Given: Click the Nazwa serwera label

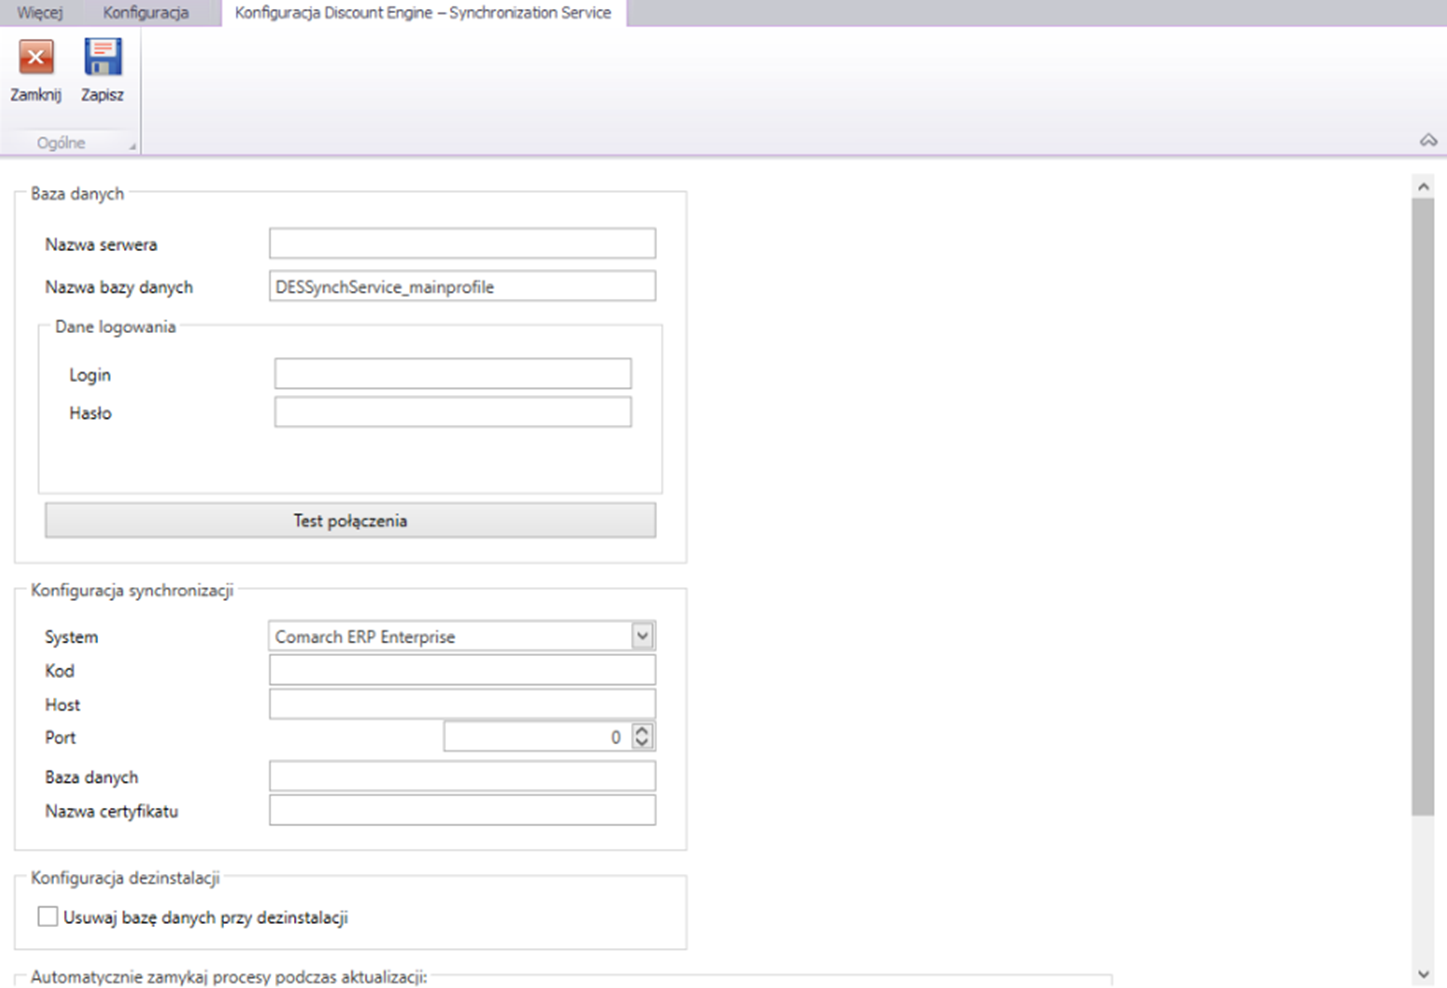Looking at the screenshot, I should click(x=101, y=245).
